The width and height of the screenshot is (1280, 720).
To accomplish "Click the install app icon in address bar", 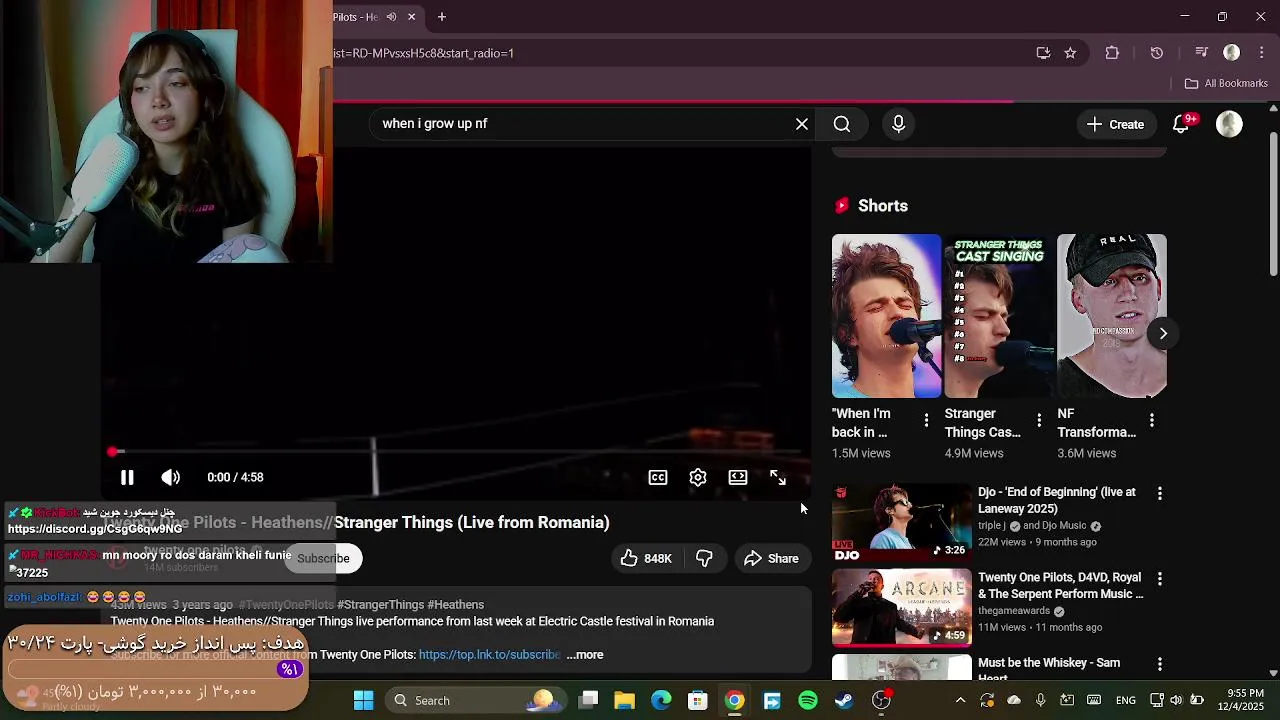I will (1043, 53).
